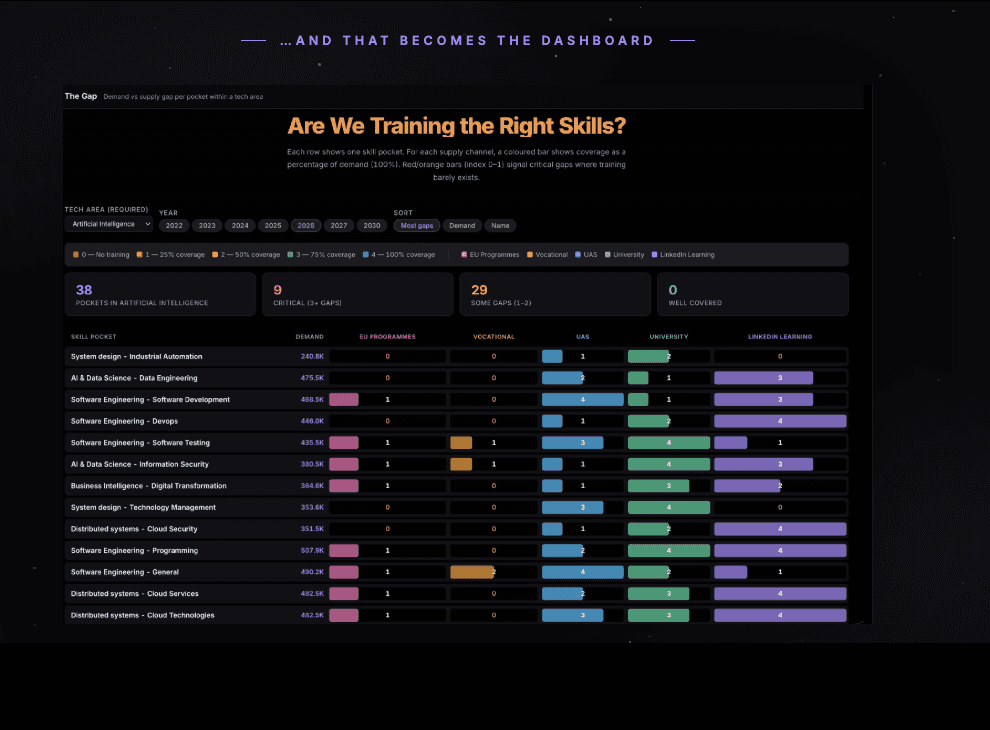Select the System design - Industrial Automation row

point(456,356)
